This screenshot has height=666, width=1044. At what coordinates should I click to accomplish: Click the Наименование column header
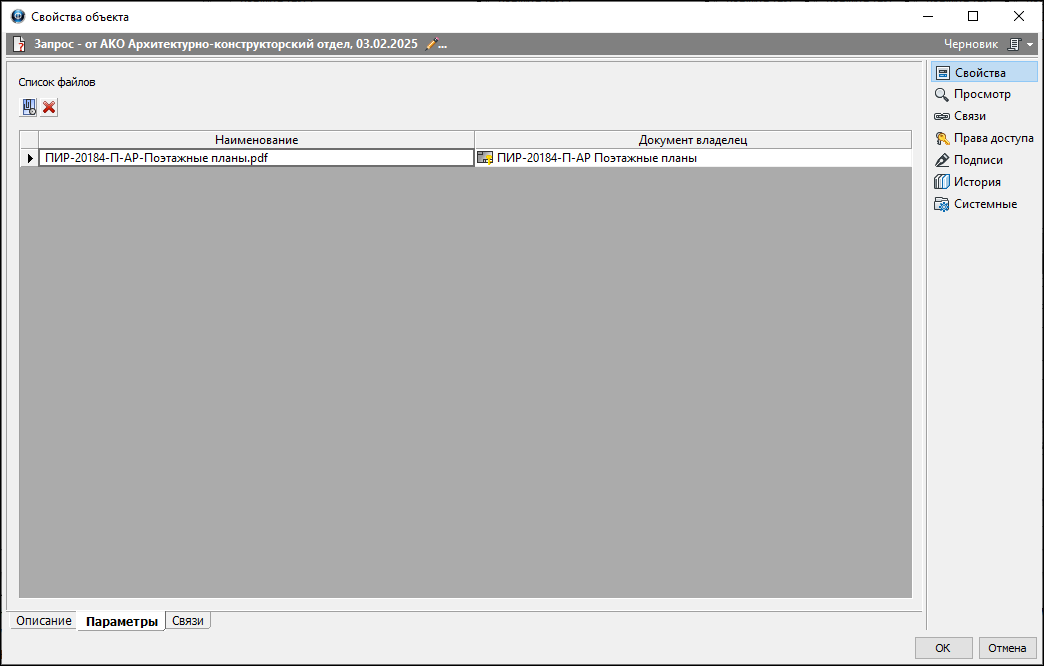tap(256, 140)
